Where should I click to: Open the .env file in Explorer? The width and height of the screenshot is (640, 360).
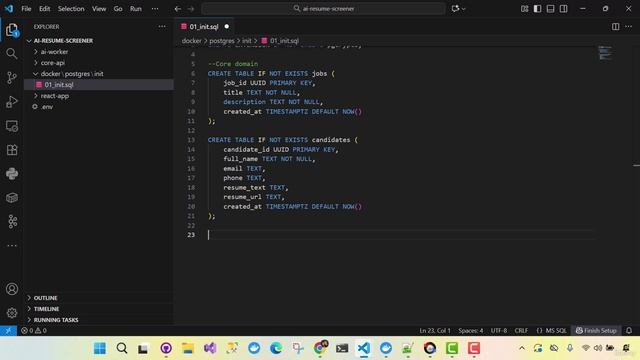(x=47, y=107)
